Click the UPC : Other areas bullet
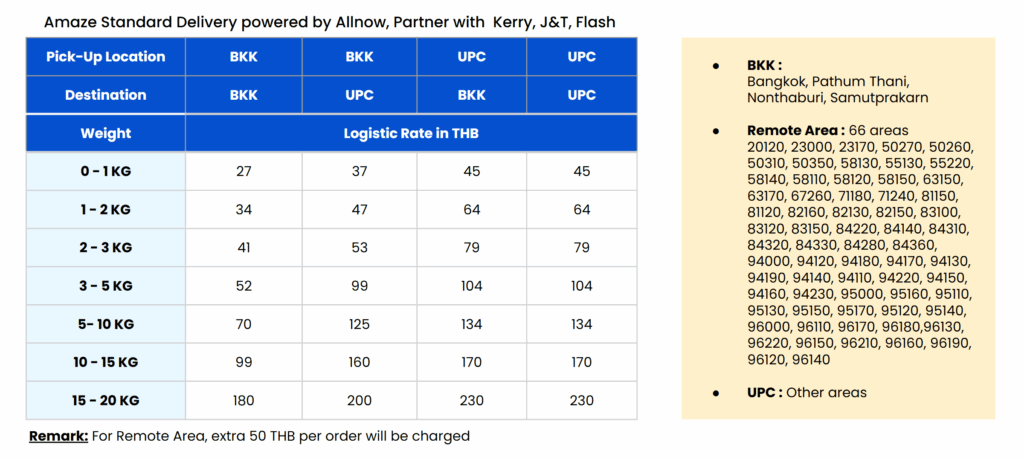1024x459 pixels. point(806,392)
